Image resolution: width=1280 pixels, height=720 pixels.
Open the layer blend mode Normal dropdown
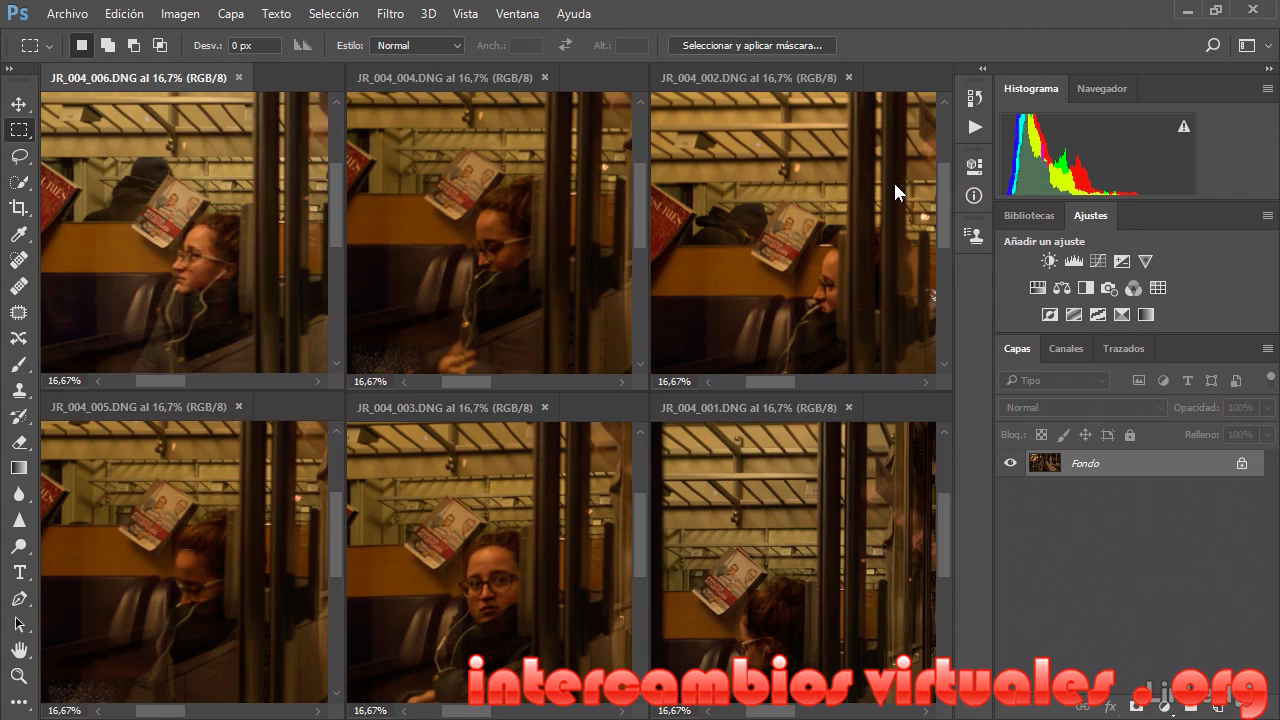click(1082, 408)
